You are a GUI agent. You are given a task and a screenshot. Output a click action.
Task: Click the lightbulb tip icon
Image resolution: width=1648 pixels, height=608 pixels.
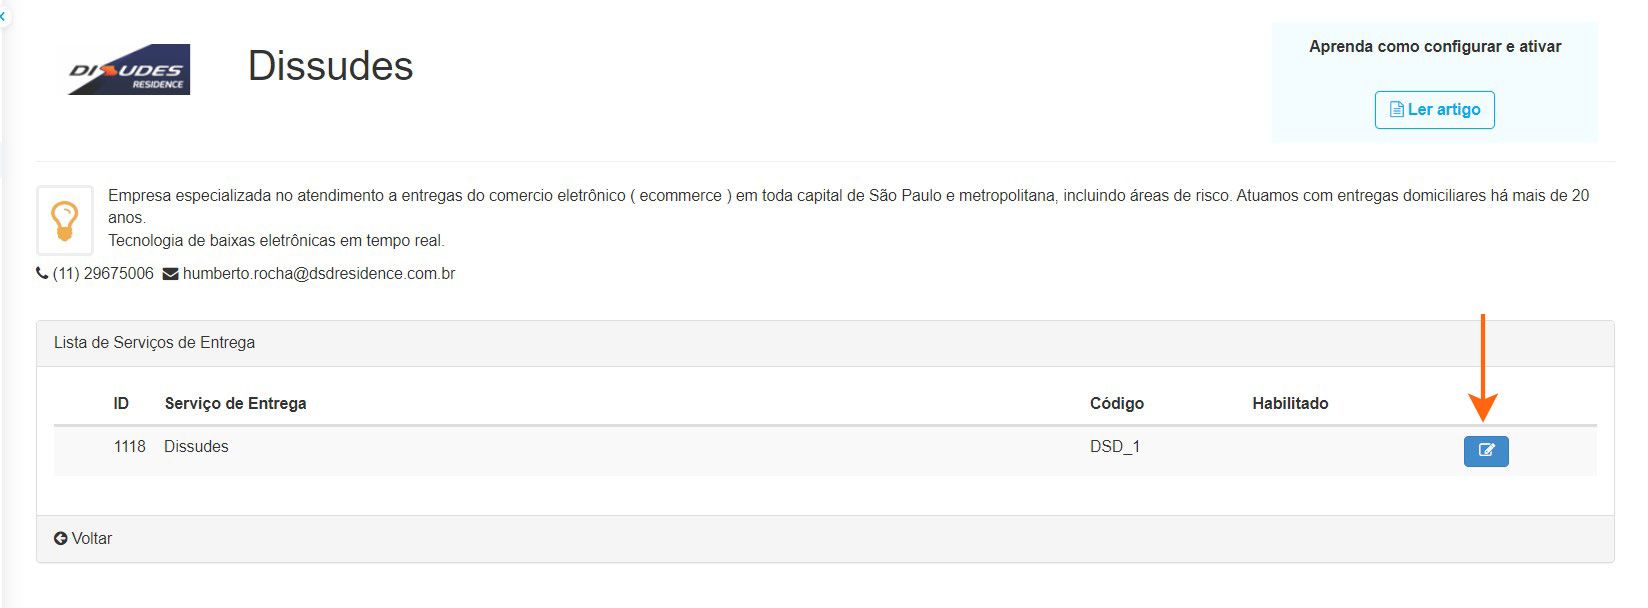coord(65,220)
